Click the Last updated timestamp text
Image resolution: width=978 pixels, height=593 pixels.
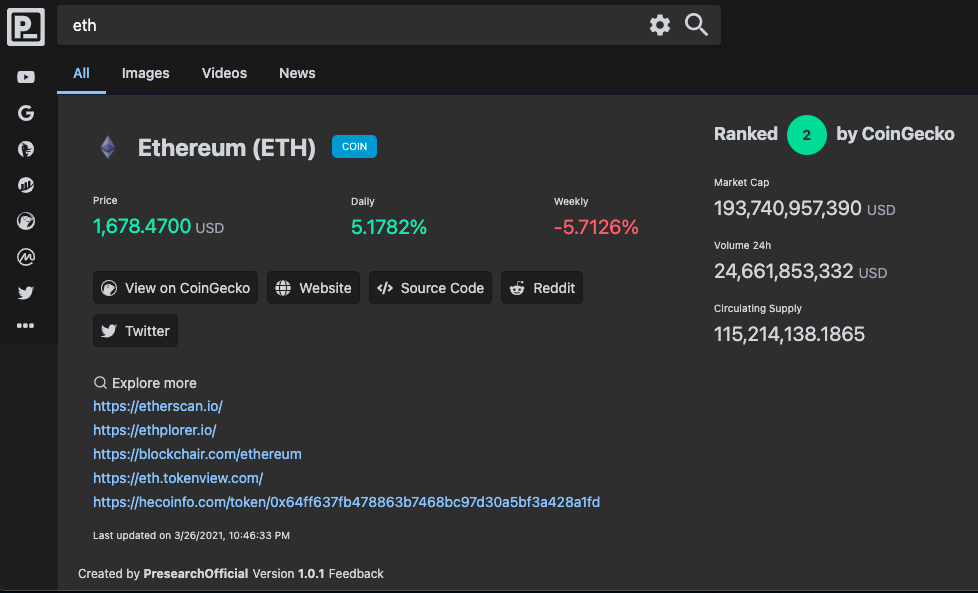coord(191,536)
